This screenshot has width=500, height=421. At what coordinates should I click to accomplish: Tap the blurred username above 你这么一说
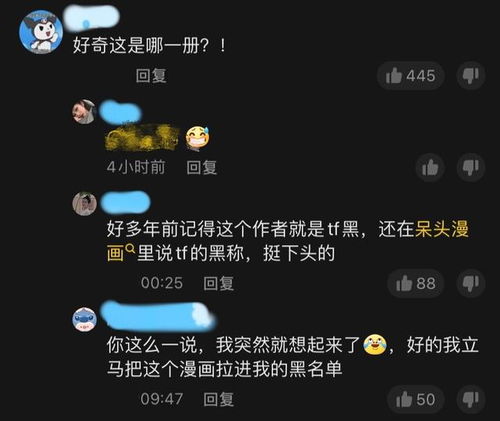[x=158, y=315]
